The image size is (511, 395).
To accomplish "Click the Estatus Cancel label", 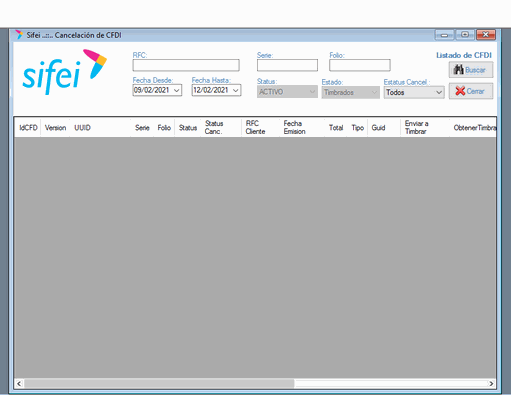I will pyautogui.click(x=407, y=82).
